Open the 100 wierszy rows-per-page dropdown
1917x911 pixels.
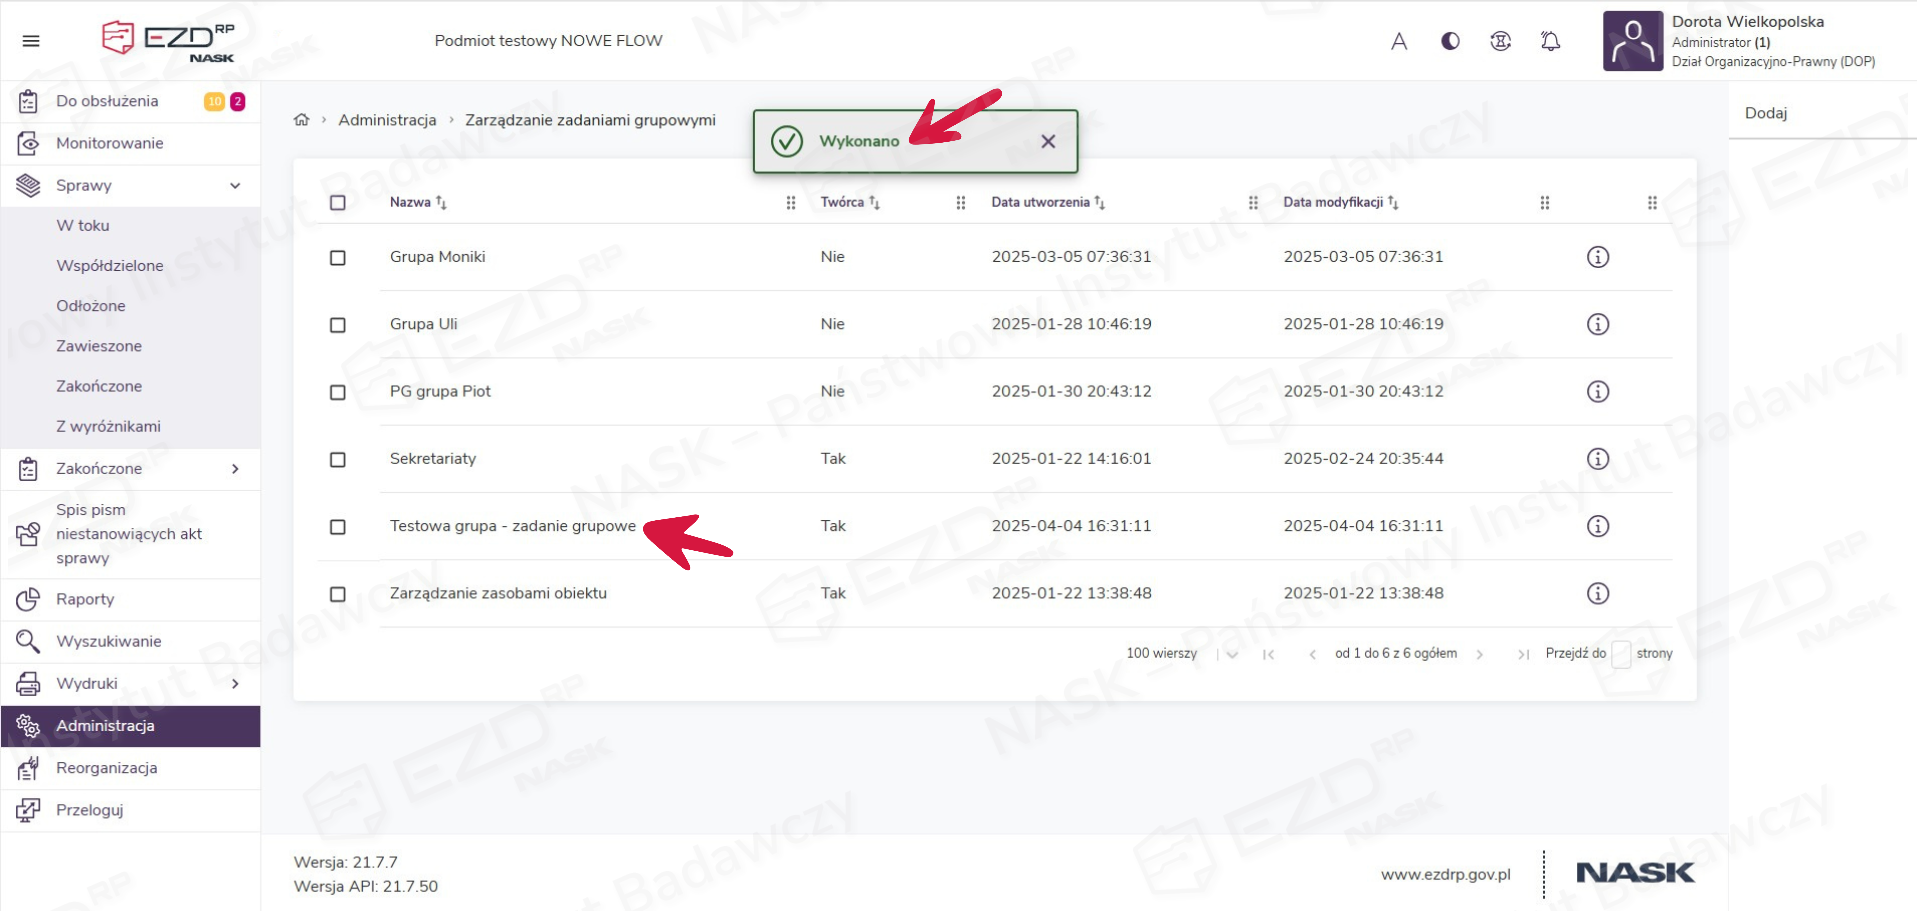pos(1231,654)
